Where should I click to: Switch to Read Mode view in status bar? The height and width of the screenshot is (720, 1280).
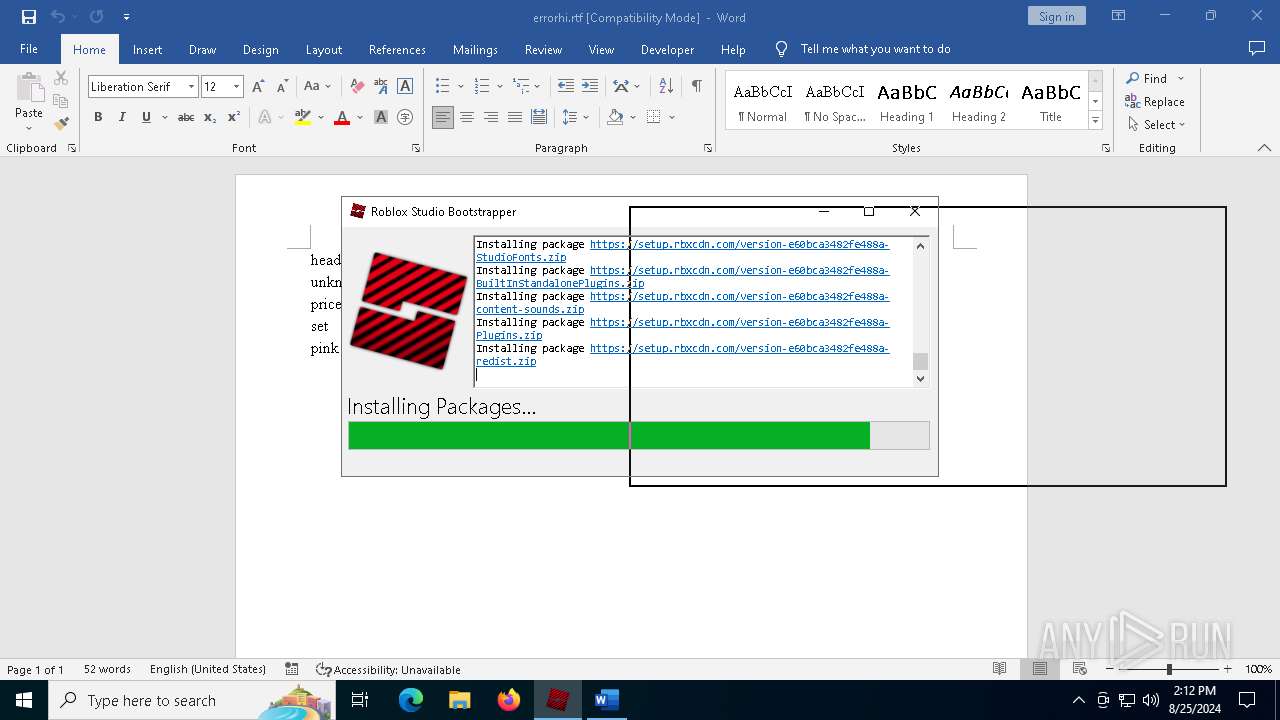(999, 669)
